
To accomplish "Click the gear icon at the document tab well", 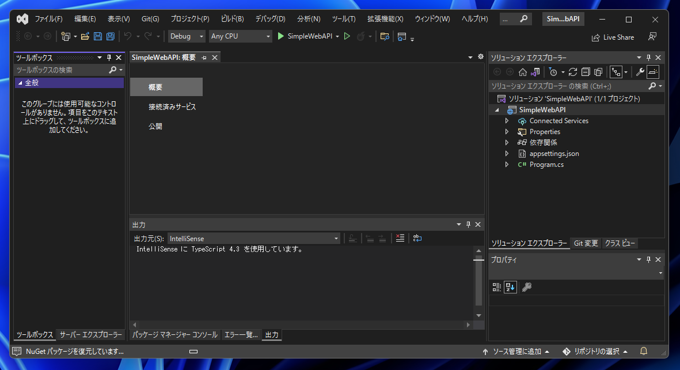I will point(481,57).
